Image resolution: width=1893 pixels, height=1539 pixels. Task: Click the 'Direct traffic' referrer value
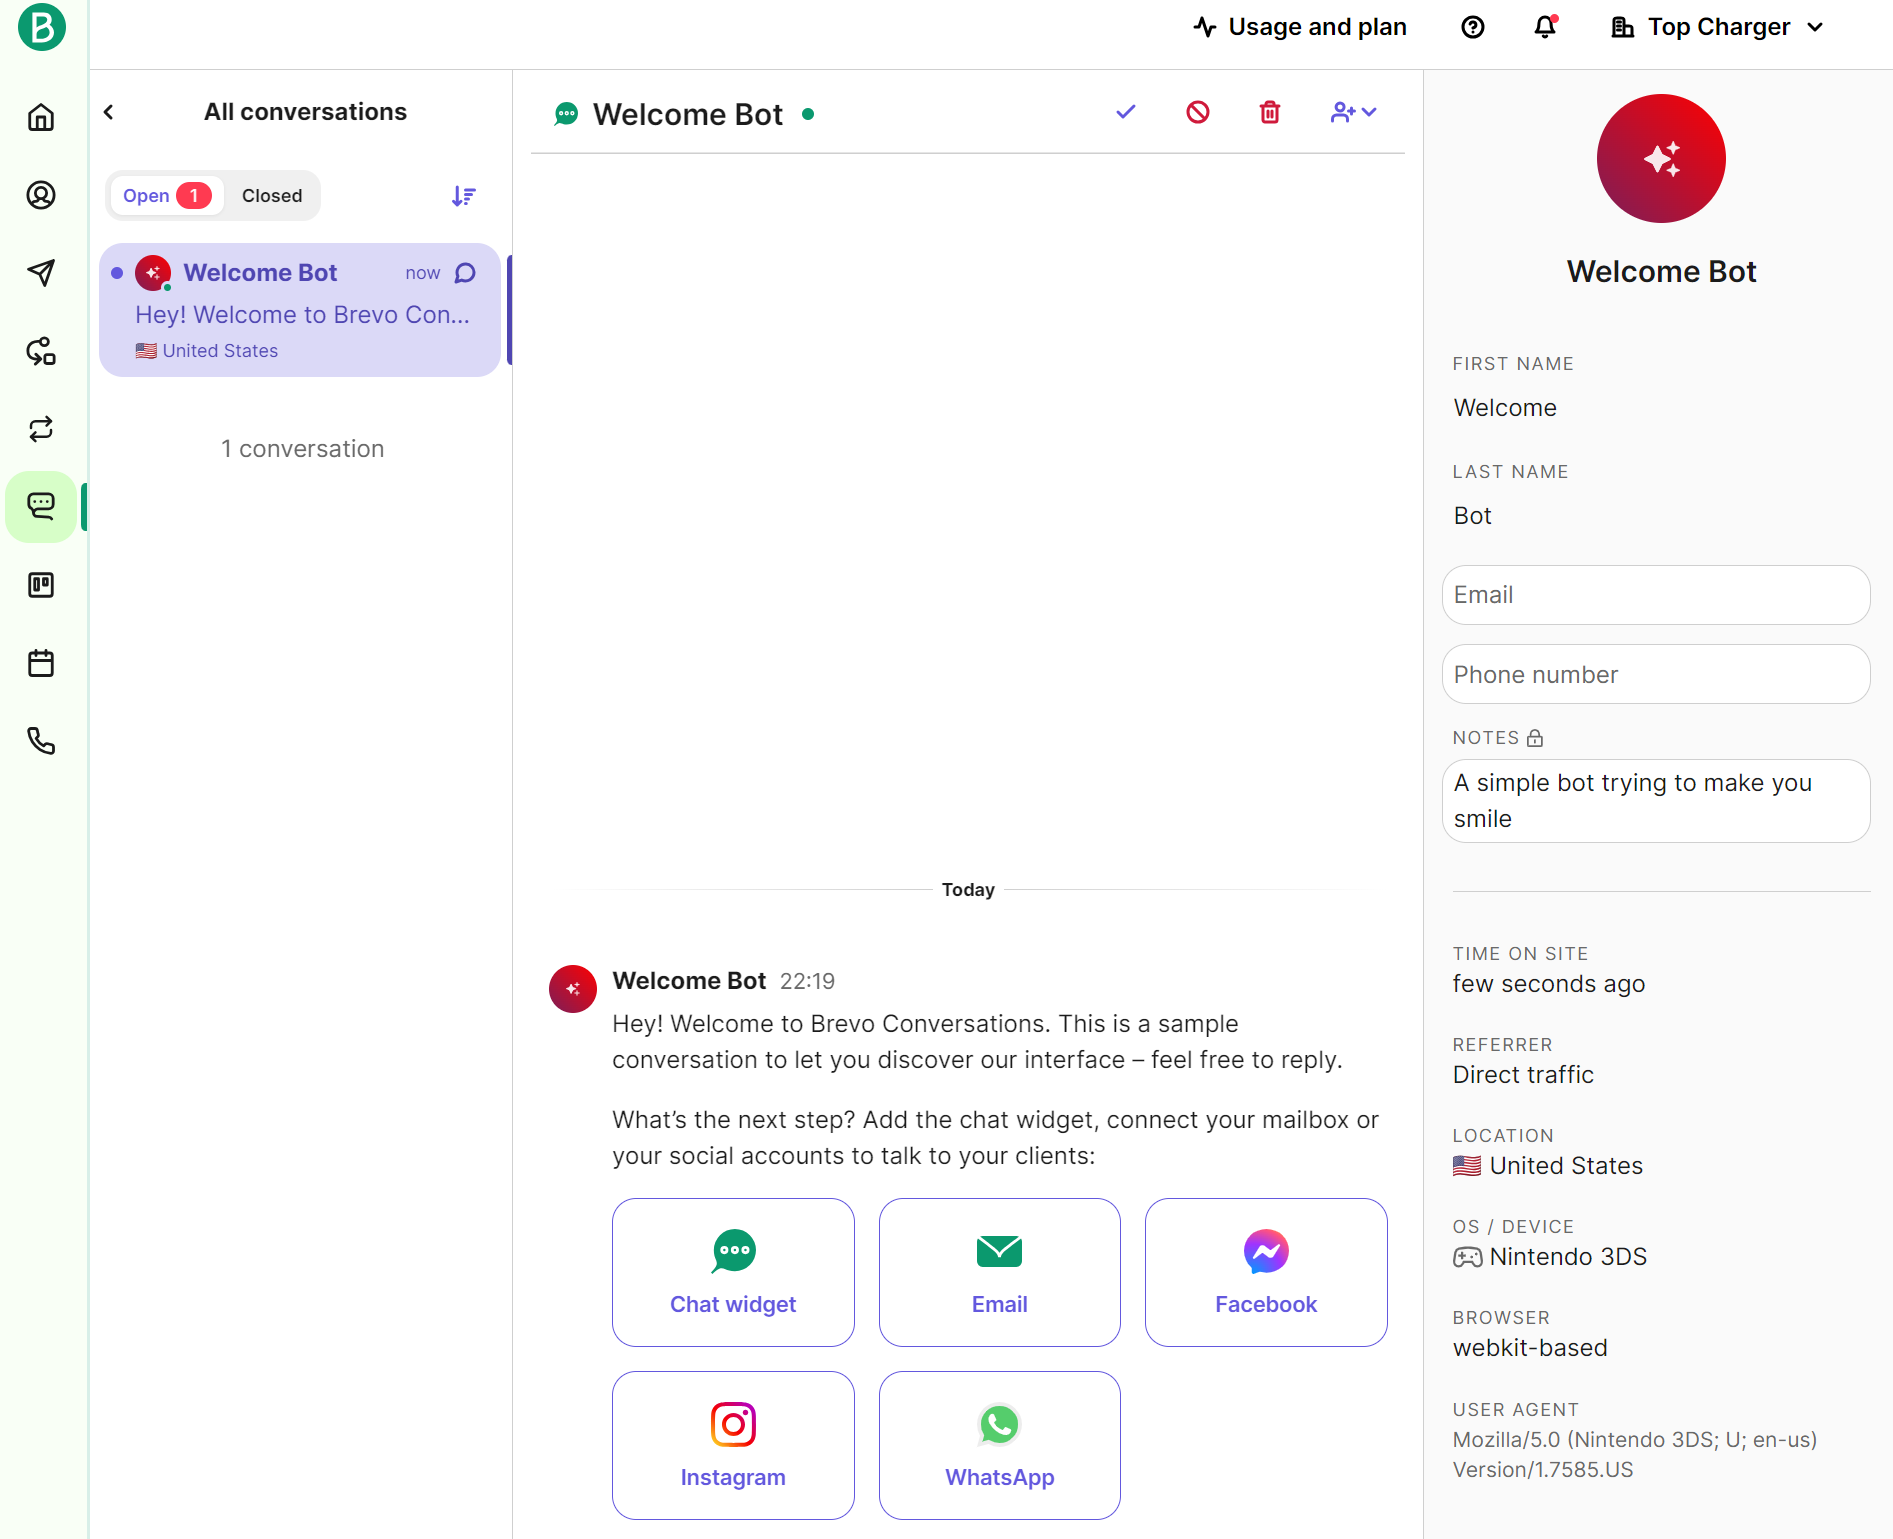(1523, 1075)
